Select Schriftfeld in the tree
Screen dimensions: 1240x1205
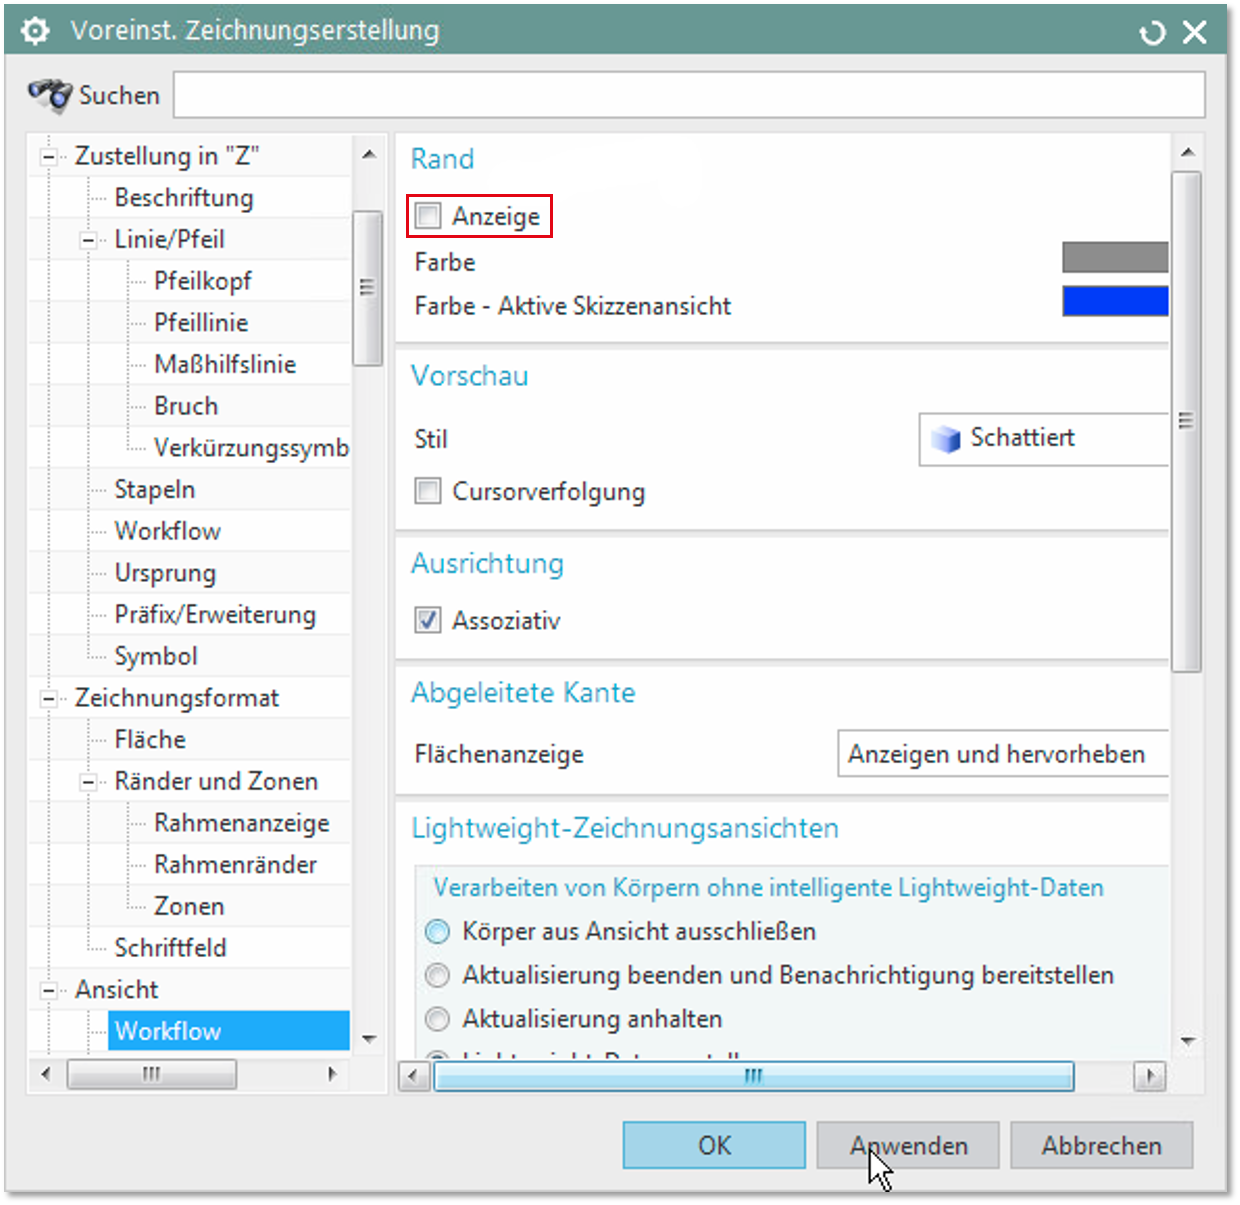[x=170, y=947]
